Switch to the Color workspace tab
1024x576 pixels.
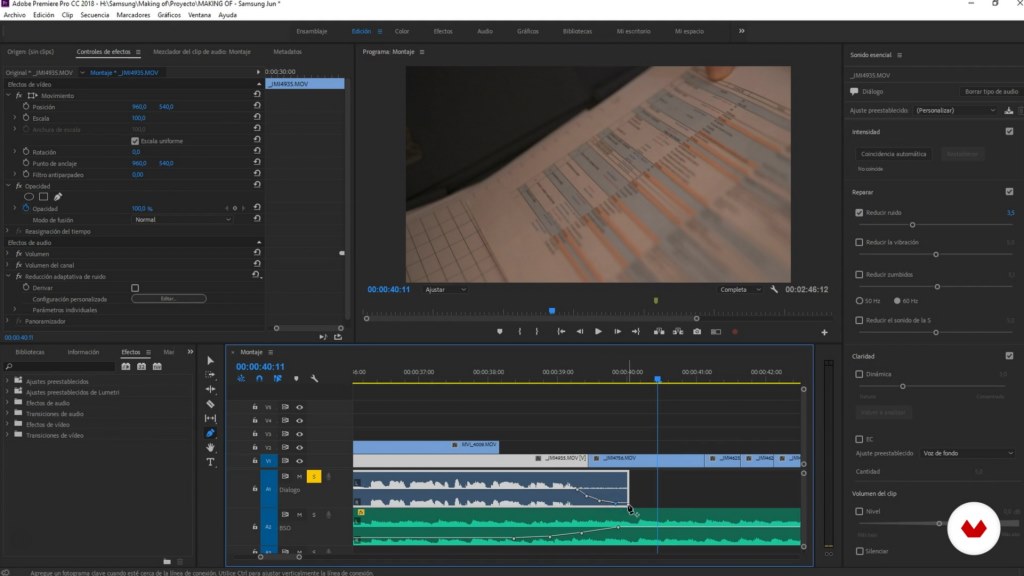[401, 31]
